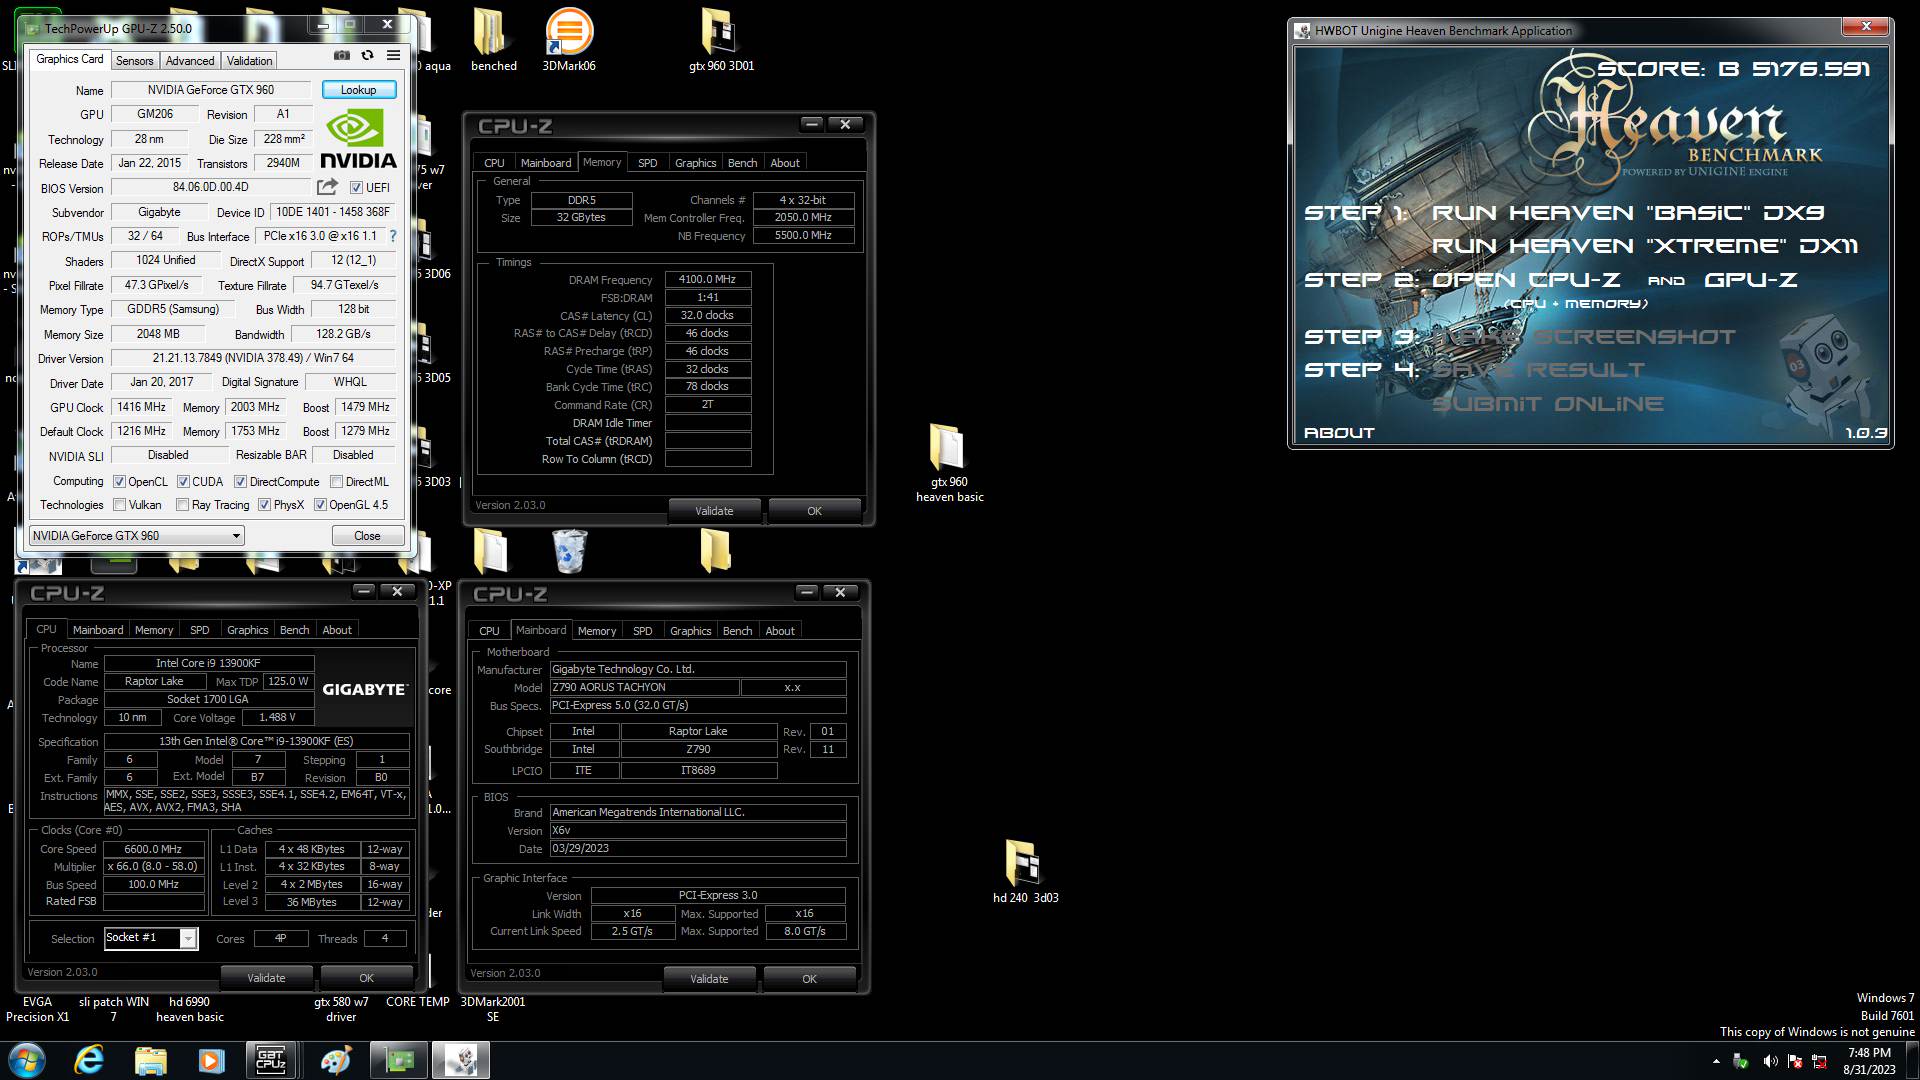
Task: Click the network tray icon
Action: [x=1818, y=1061]
